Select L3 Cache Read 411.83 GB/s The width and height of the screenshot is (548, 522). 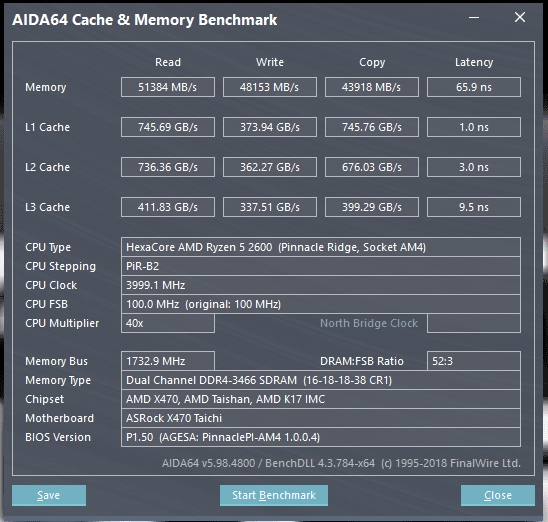tap(168, 207)
